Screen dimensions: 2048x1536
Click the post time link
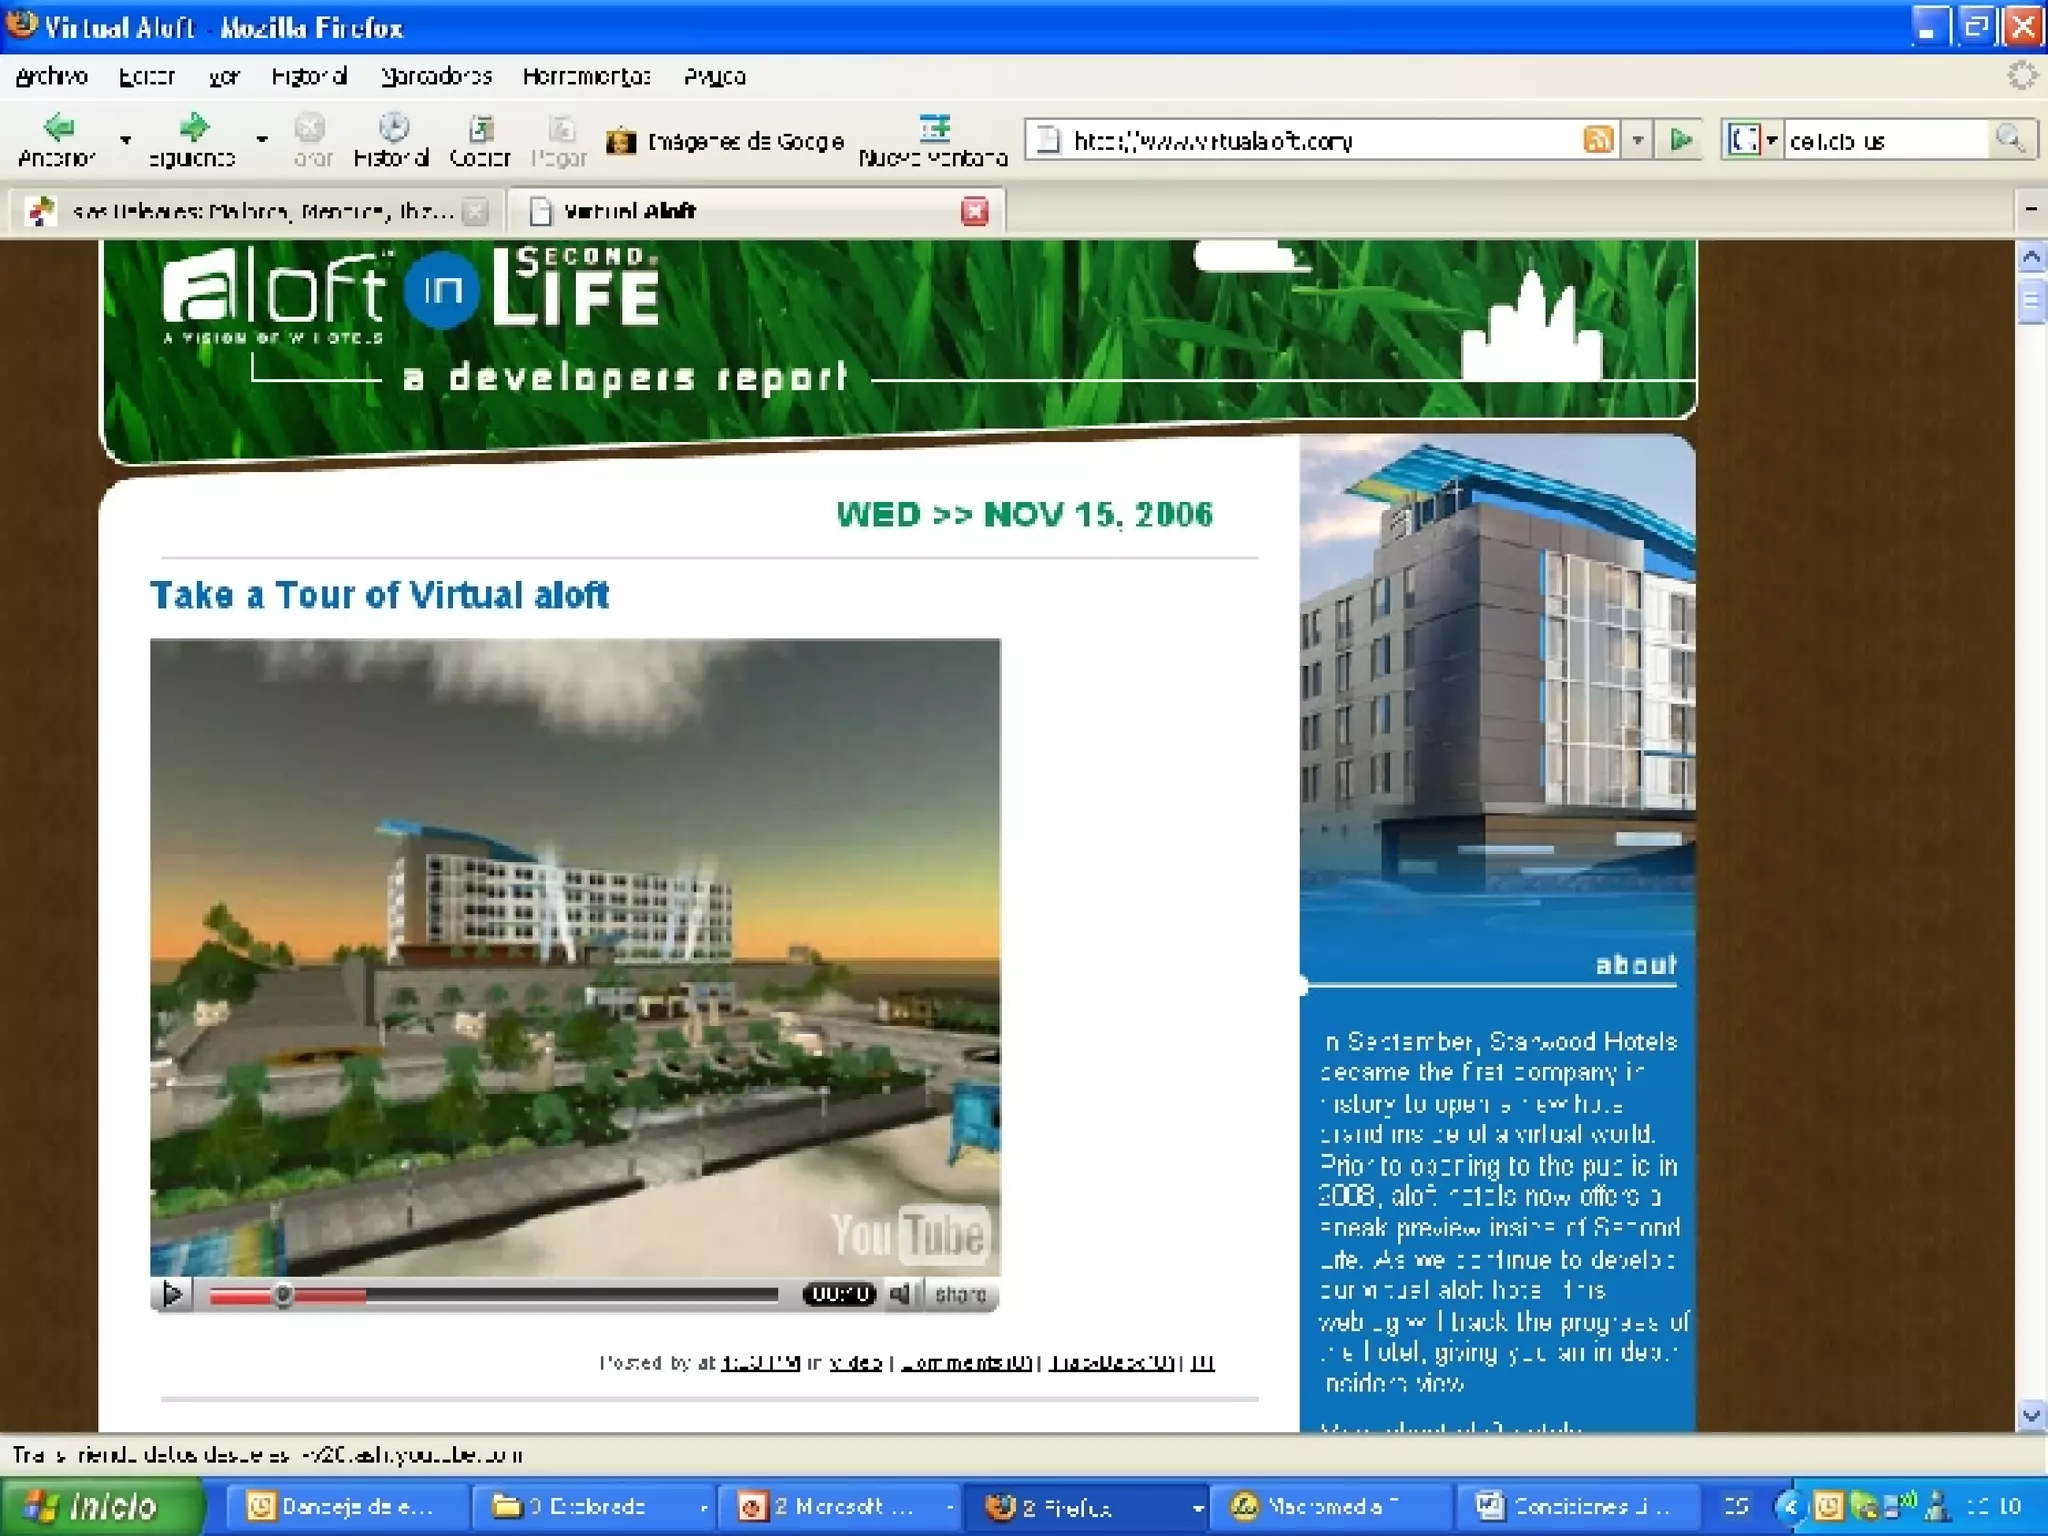[x=761, y=1362]
